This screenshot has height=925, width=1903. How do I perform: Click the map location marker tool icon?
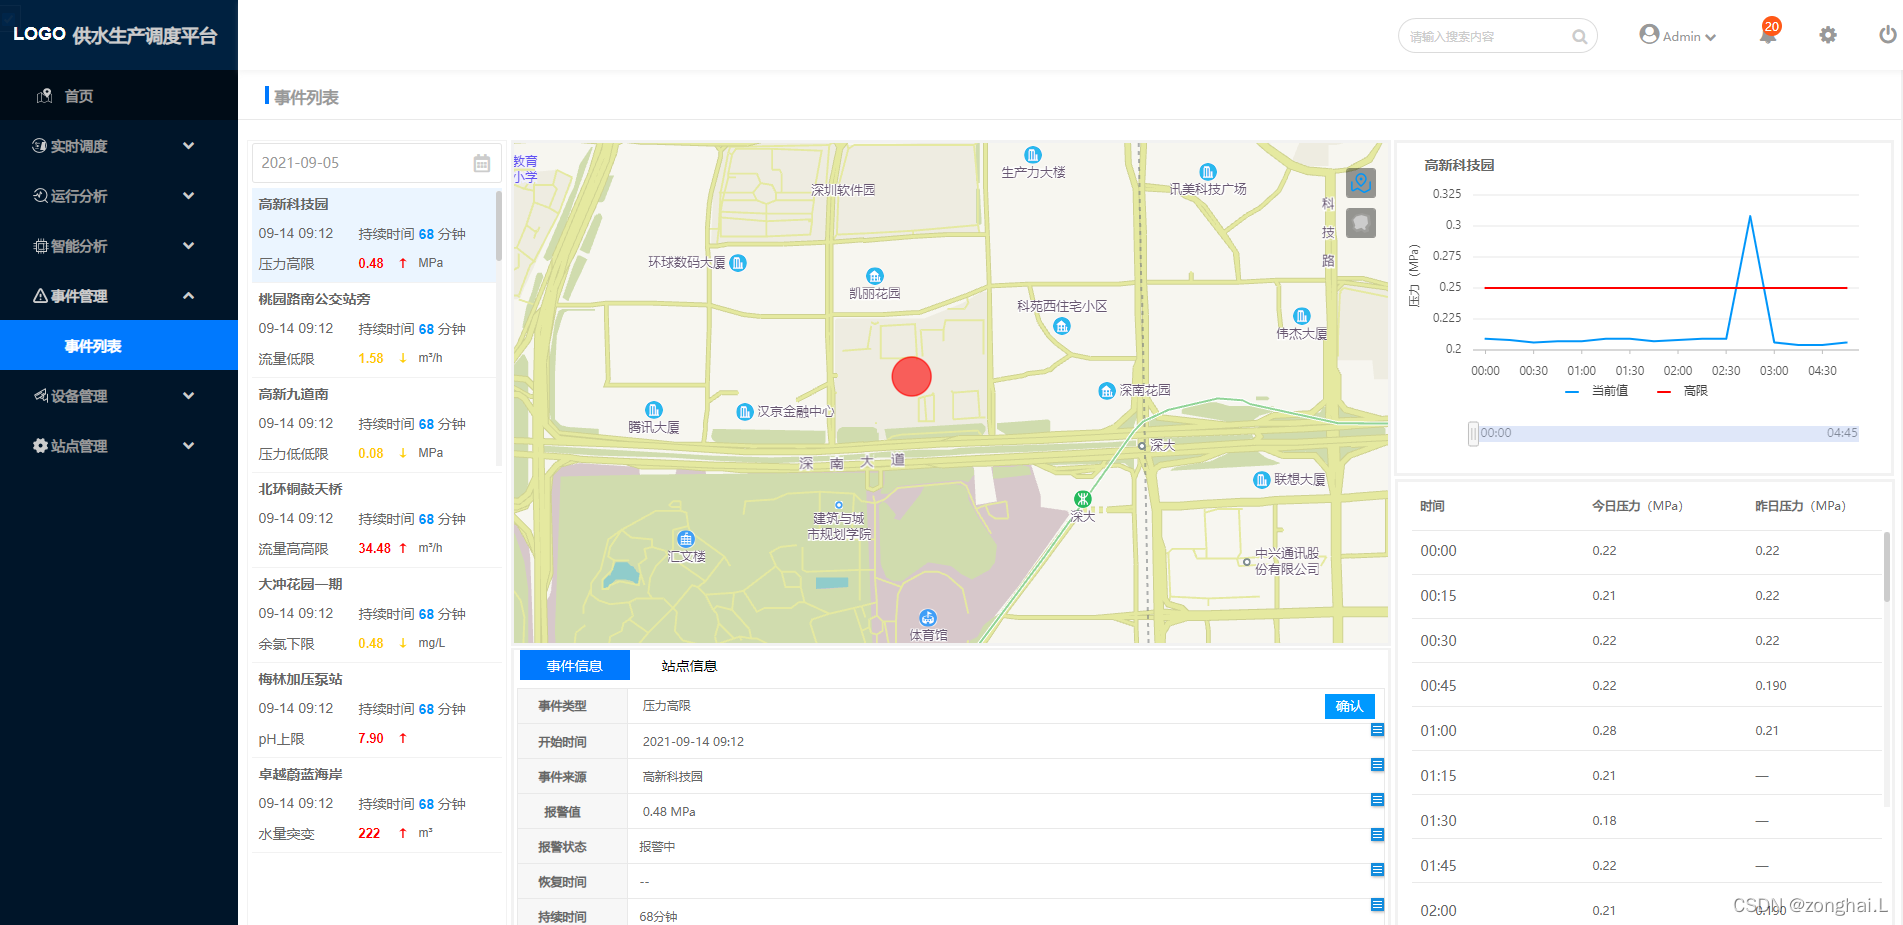(x=1361, y=183)
